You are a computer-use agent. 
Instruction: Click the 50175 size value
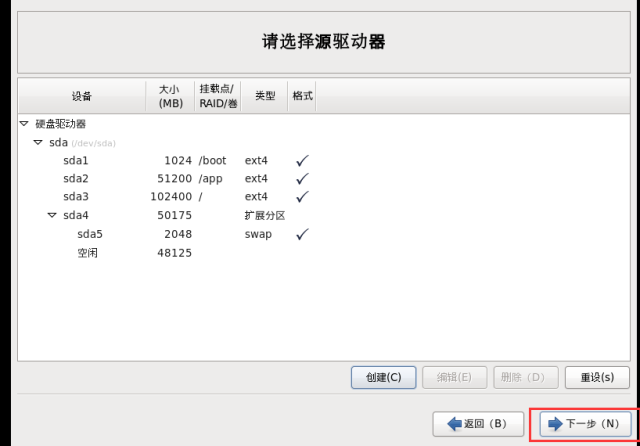click(175, 215)
